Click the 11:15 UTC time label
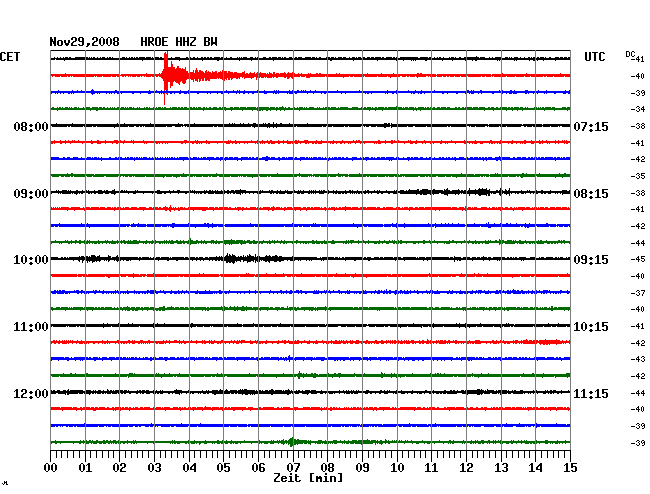Image resolution: width=650 pixels, height=494 pixels. tap(591, 393)
